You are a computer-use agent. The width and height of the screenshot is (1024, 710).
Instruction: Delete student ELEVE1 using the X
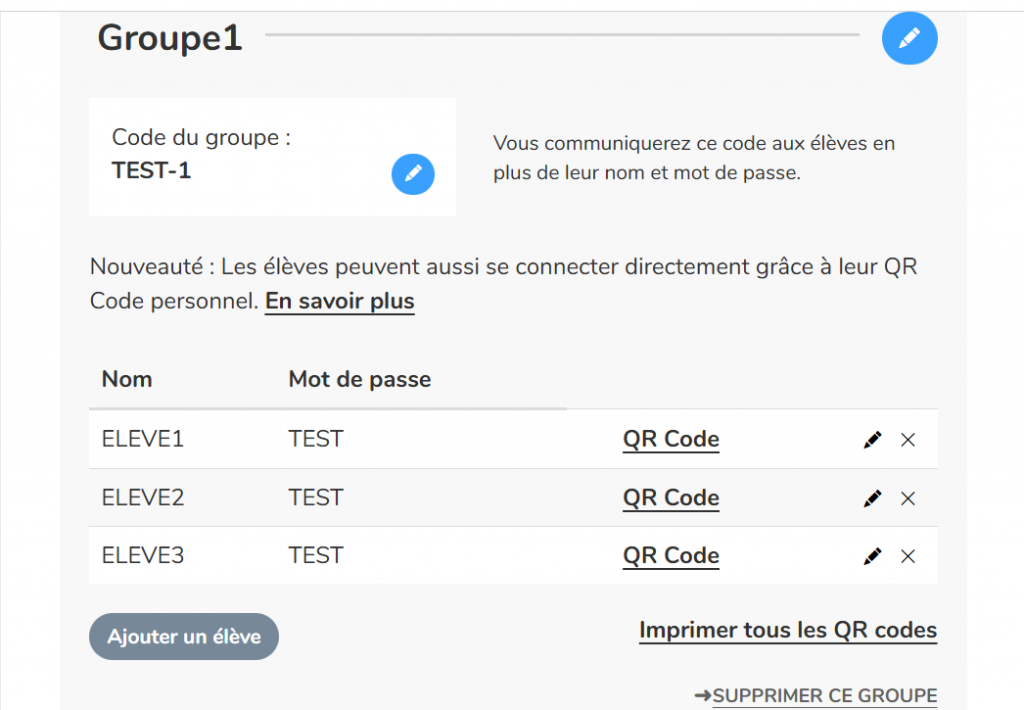tap(908, 440)
